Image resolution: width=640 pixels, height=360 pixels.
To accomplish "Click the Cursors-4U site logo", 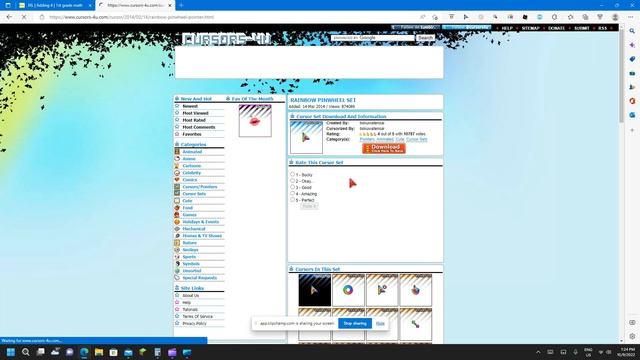I will [x=227, y=39].
